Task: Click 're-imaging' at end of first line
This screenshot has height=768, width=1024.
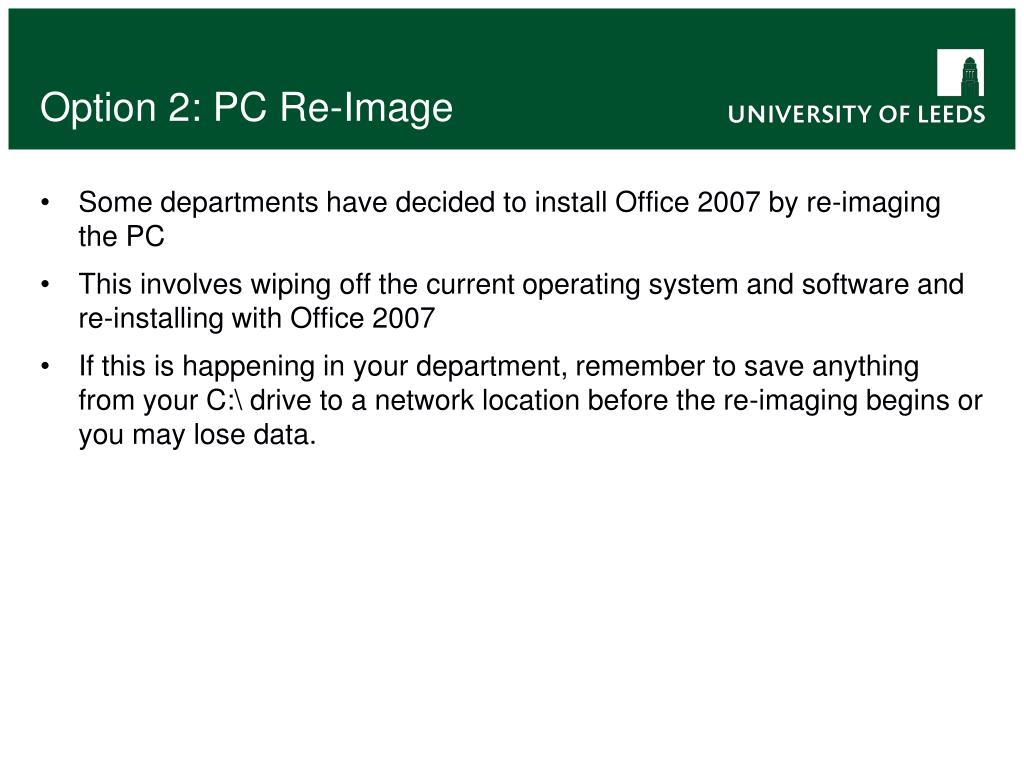Action: [873, 204]
